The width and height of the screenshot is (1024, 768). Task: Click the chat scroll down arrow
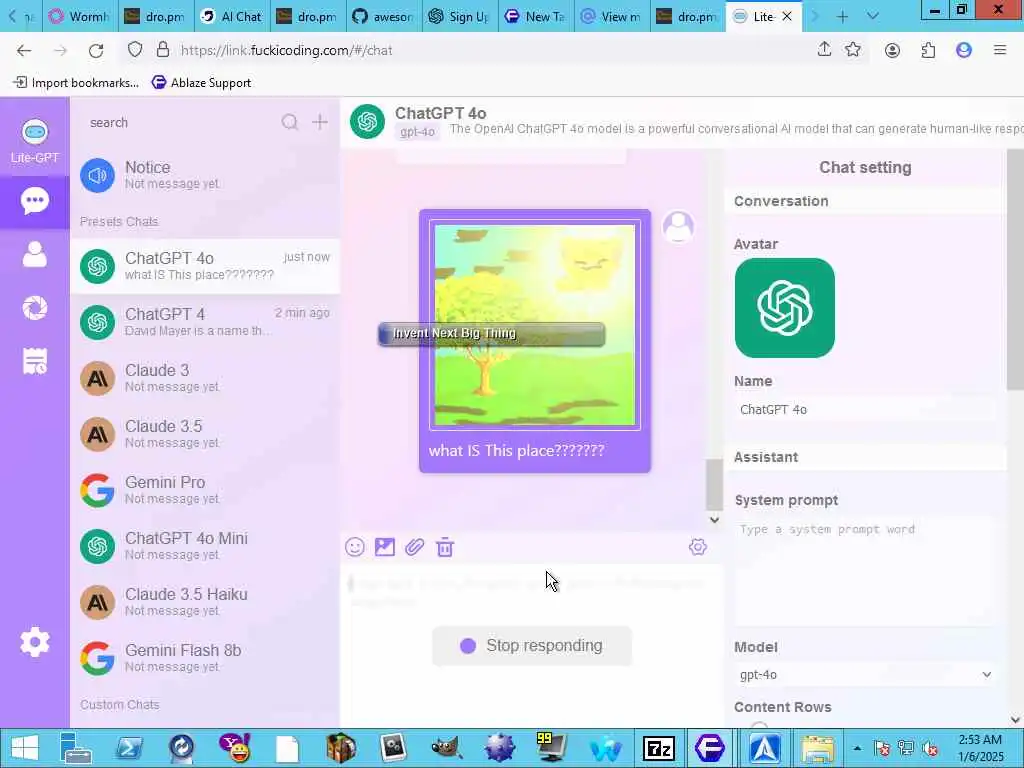click(714, 520)
